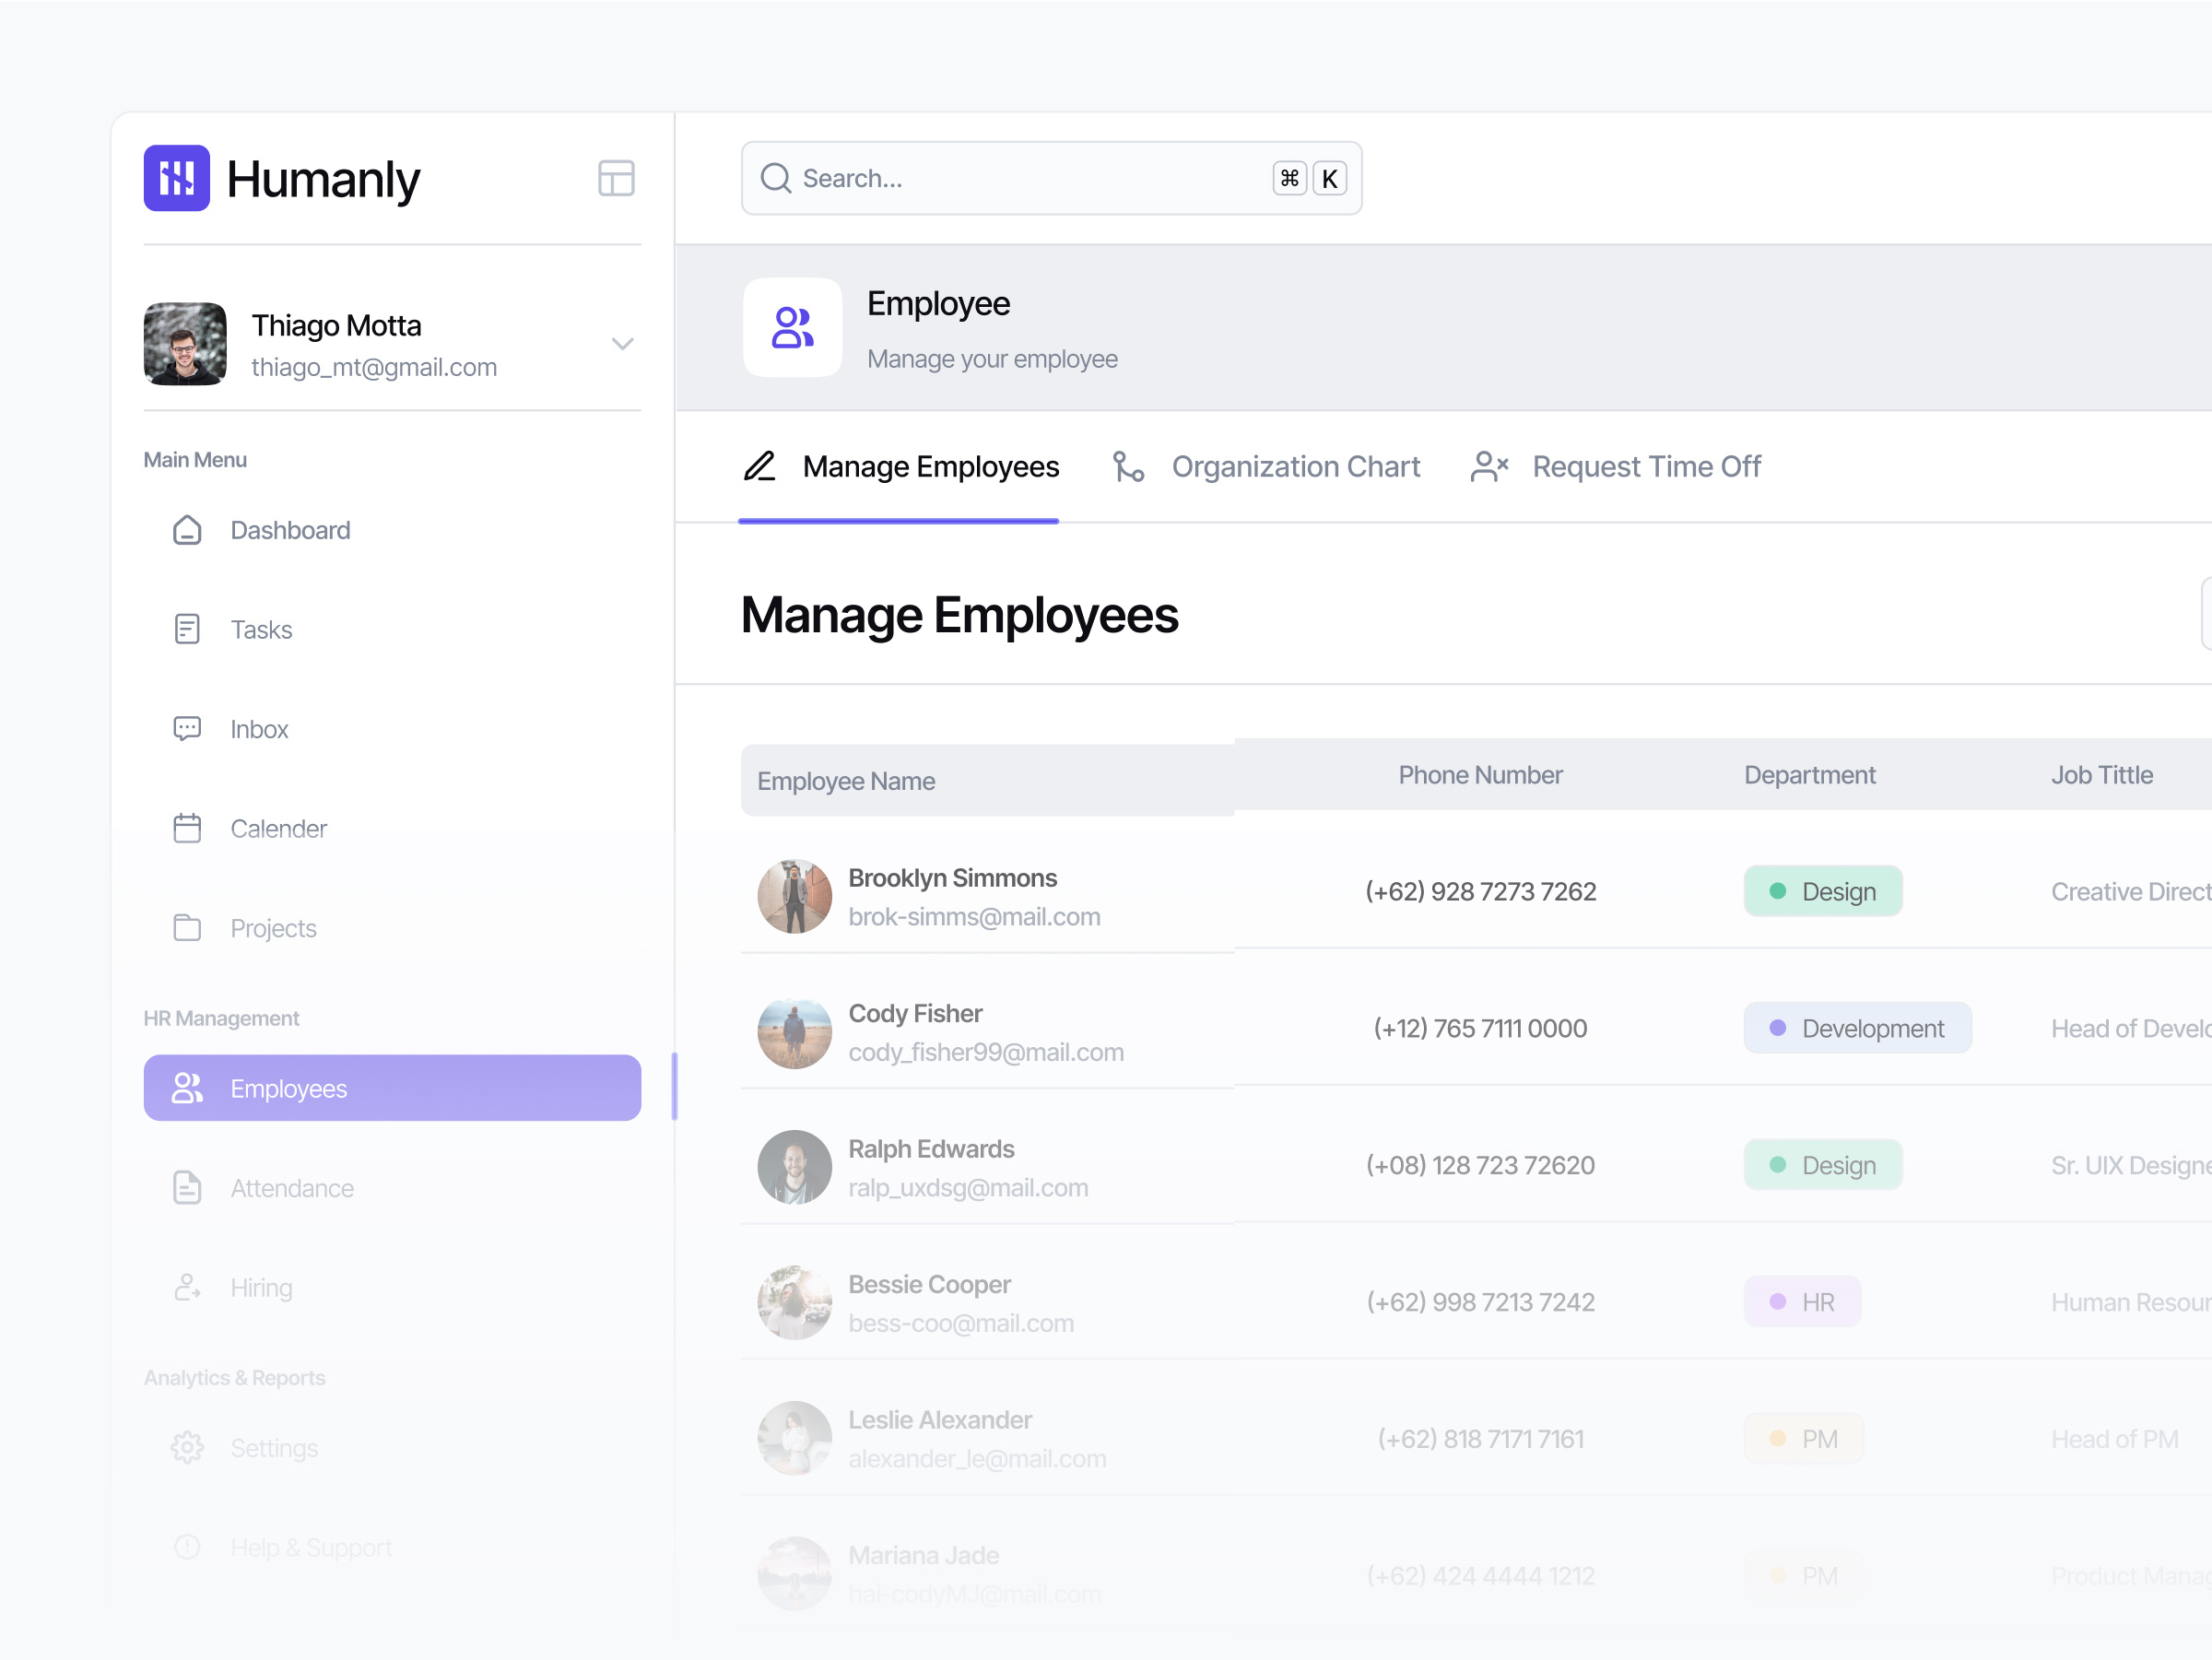Click the Search input field
Image resolution: width=2212 pixels, height=1660 pixels.
coord(1030,178)
